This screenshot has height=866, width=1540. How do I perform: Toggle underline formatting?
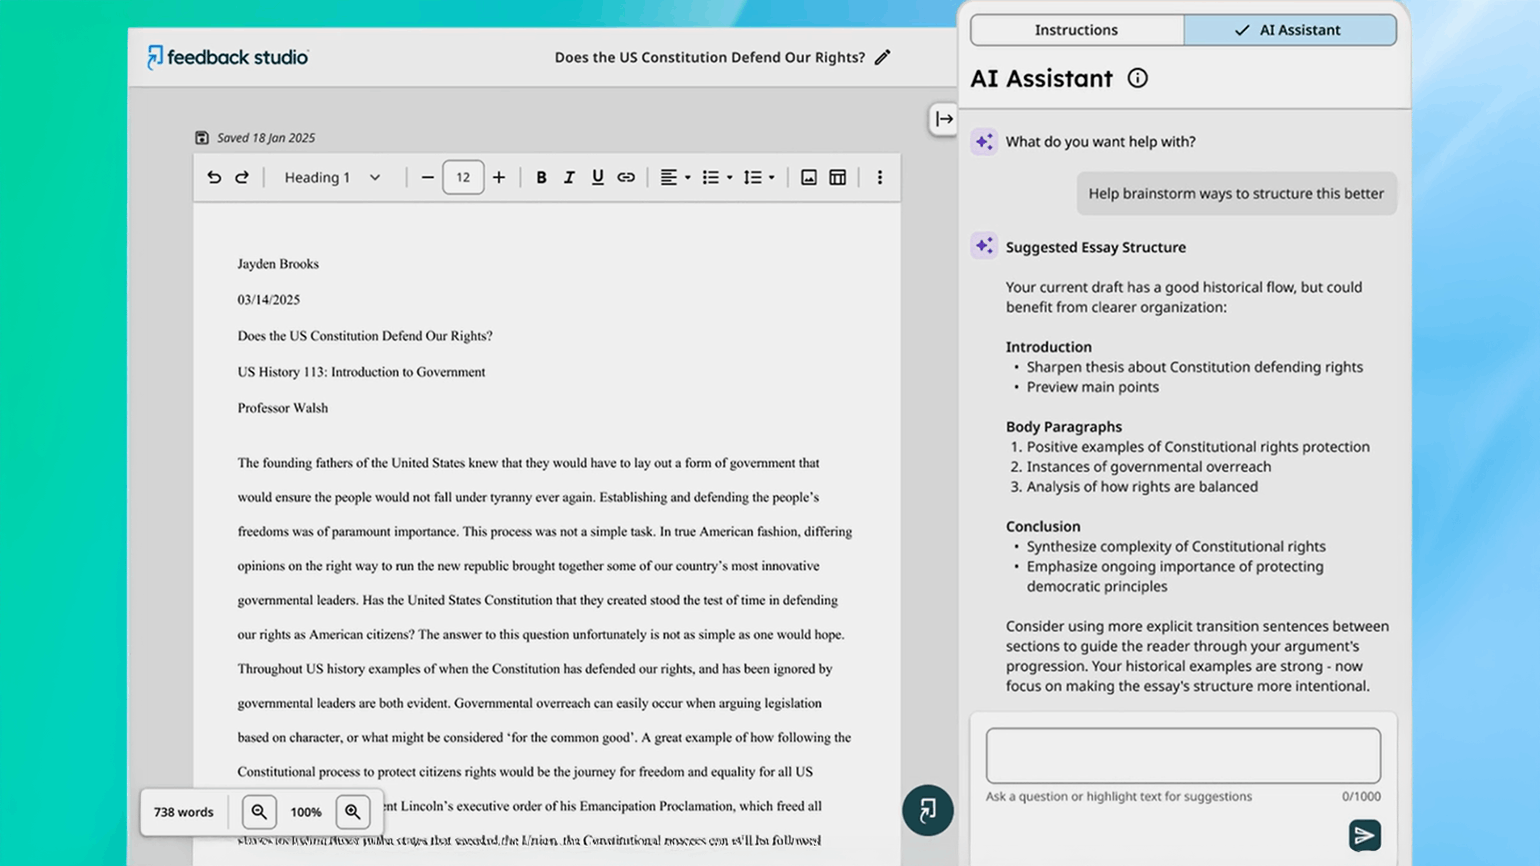coord(597,177)
